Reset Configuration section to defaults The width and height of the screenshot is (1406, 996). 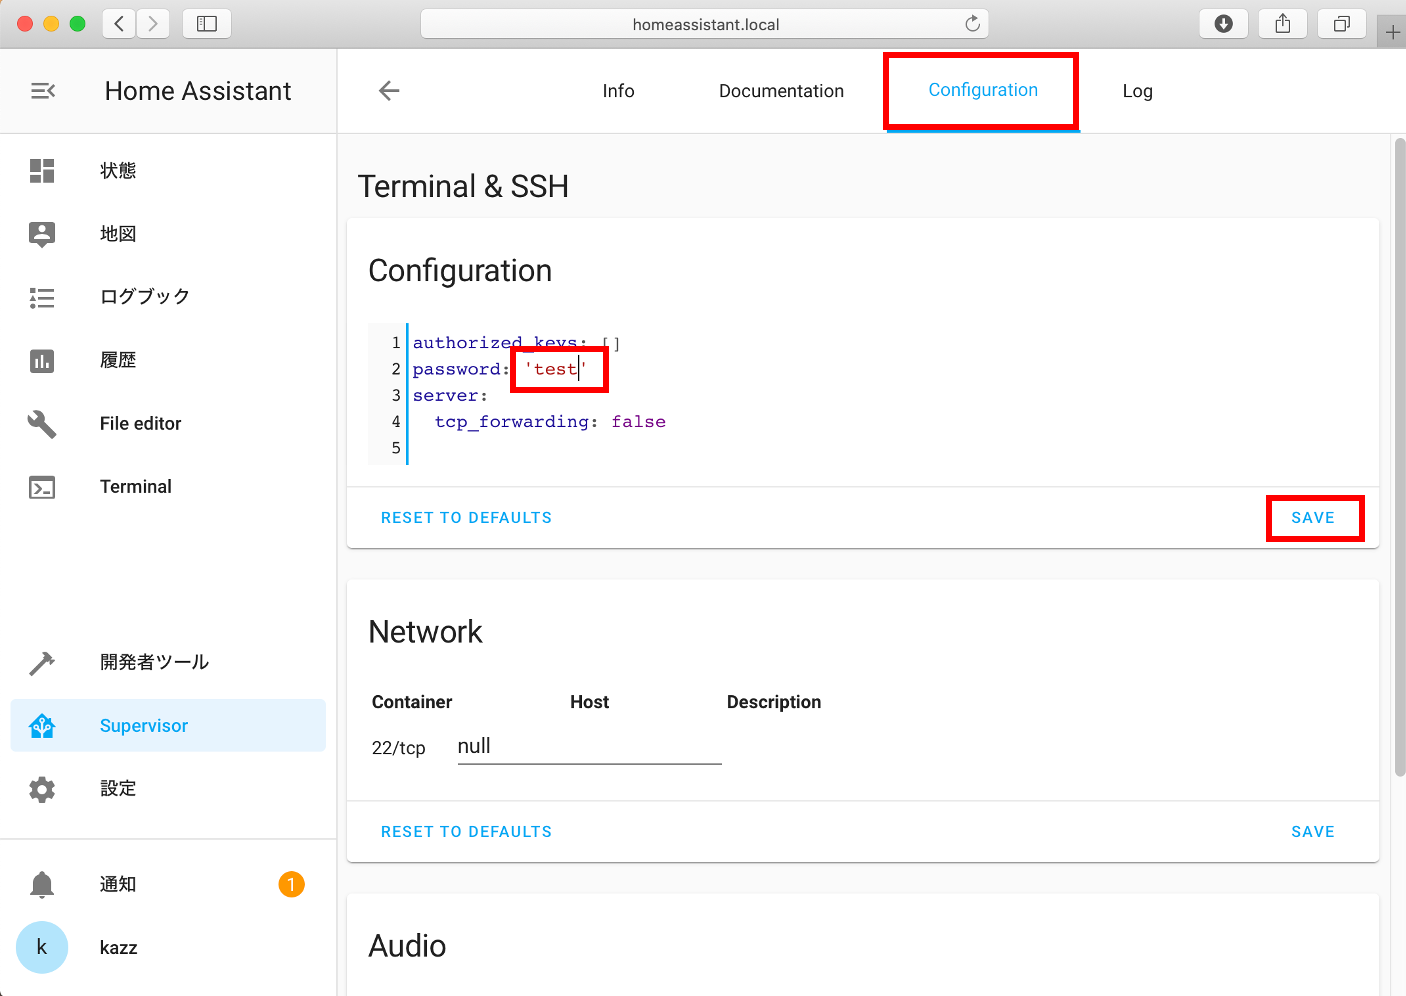pos(466,518)
